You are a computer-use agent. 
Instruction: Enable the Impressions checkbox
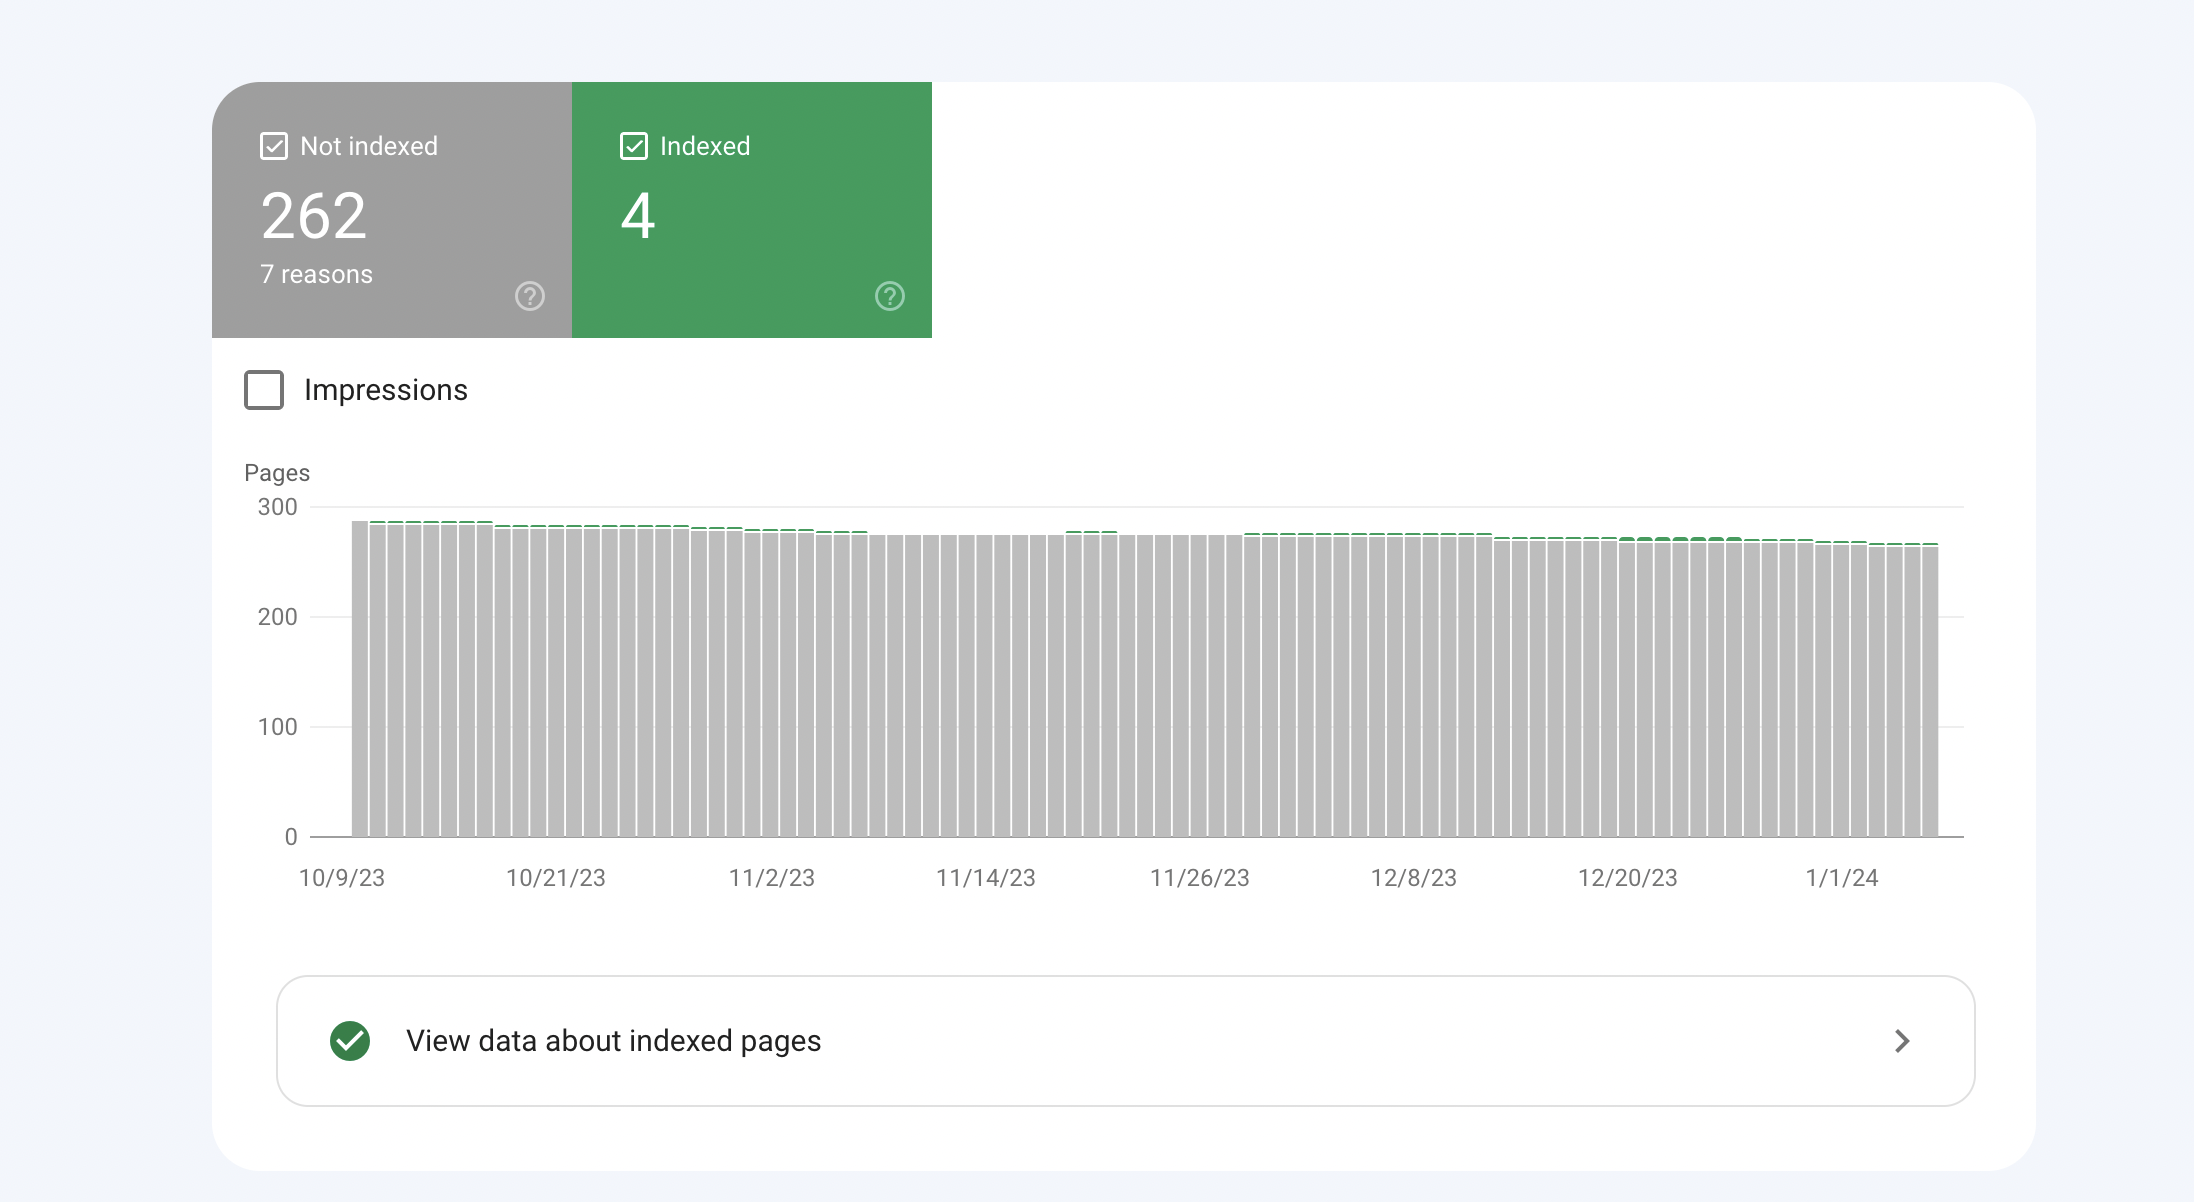point(264,390)
